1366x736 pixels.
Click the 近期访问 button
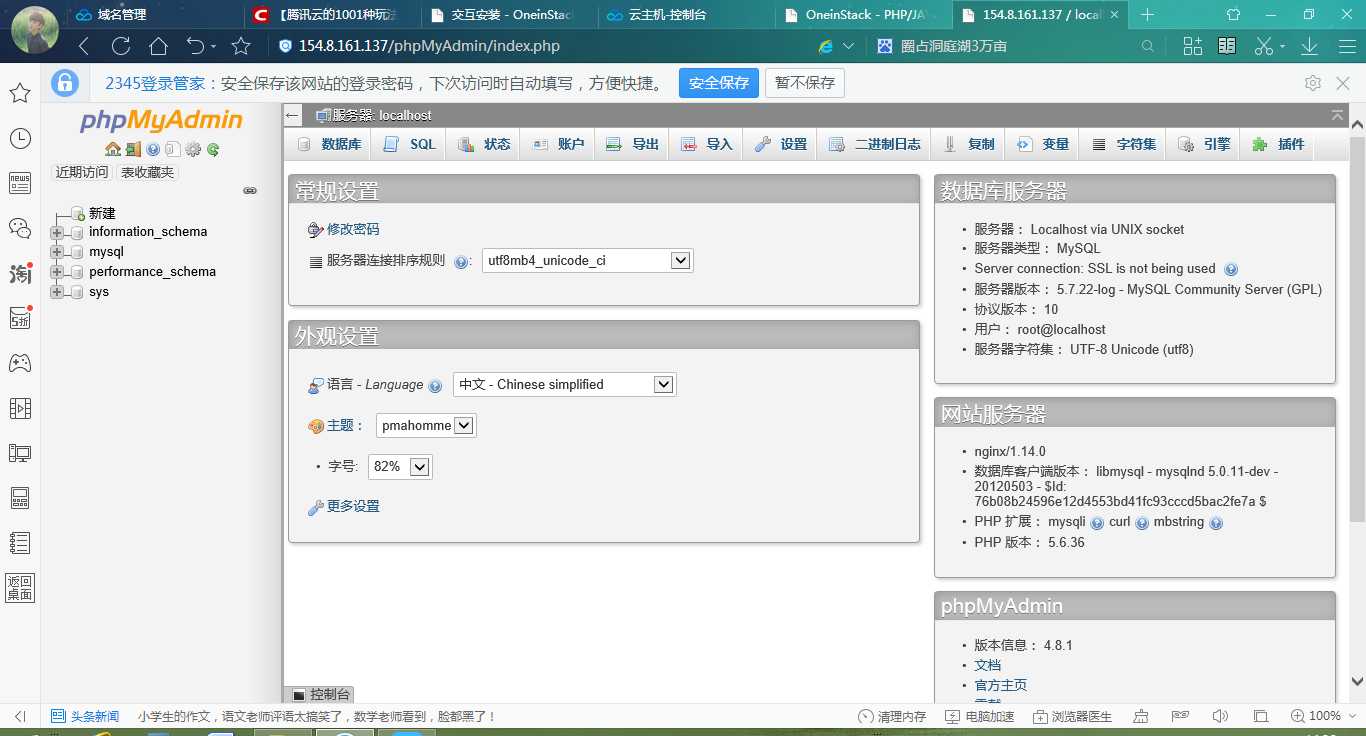pyautogui.click(x=82, y=172)
